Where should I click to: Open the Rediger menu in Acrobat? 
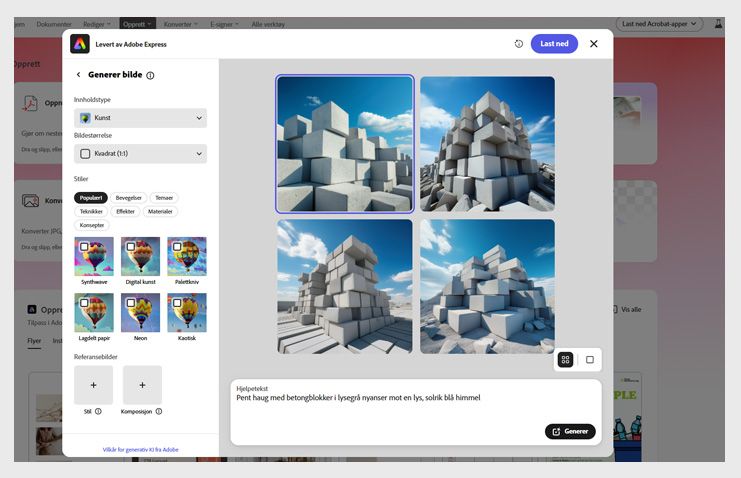click(96, 24)
